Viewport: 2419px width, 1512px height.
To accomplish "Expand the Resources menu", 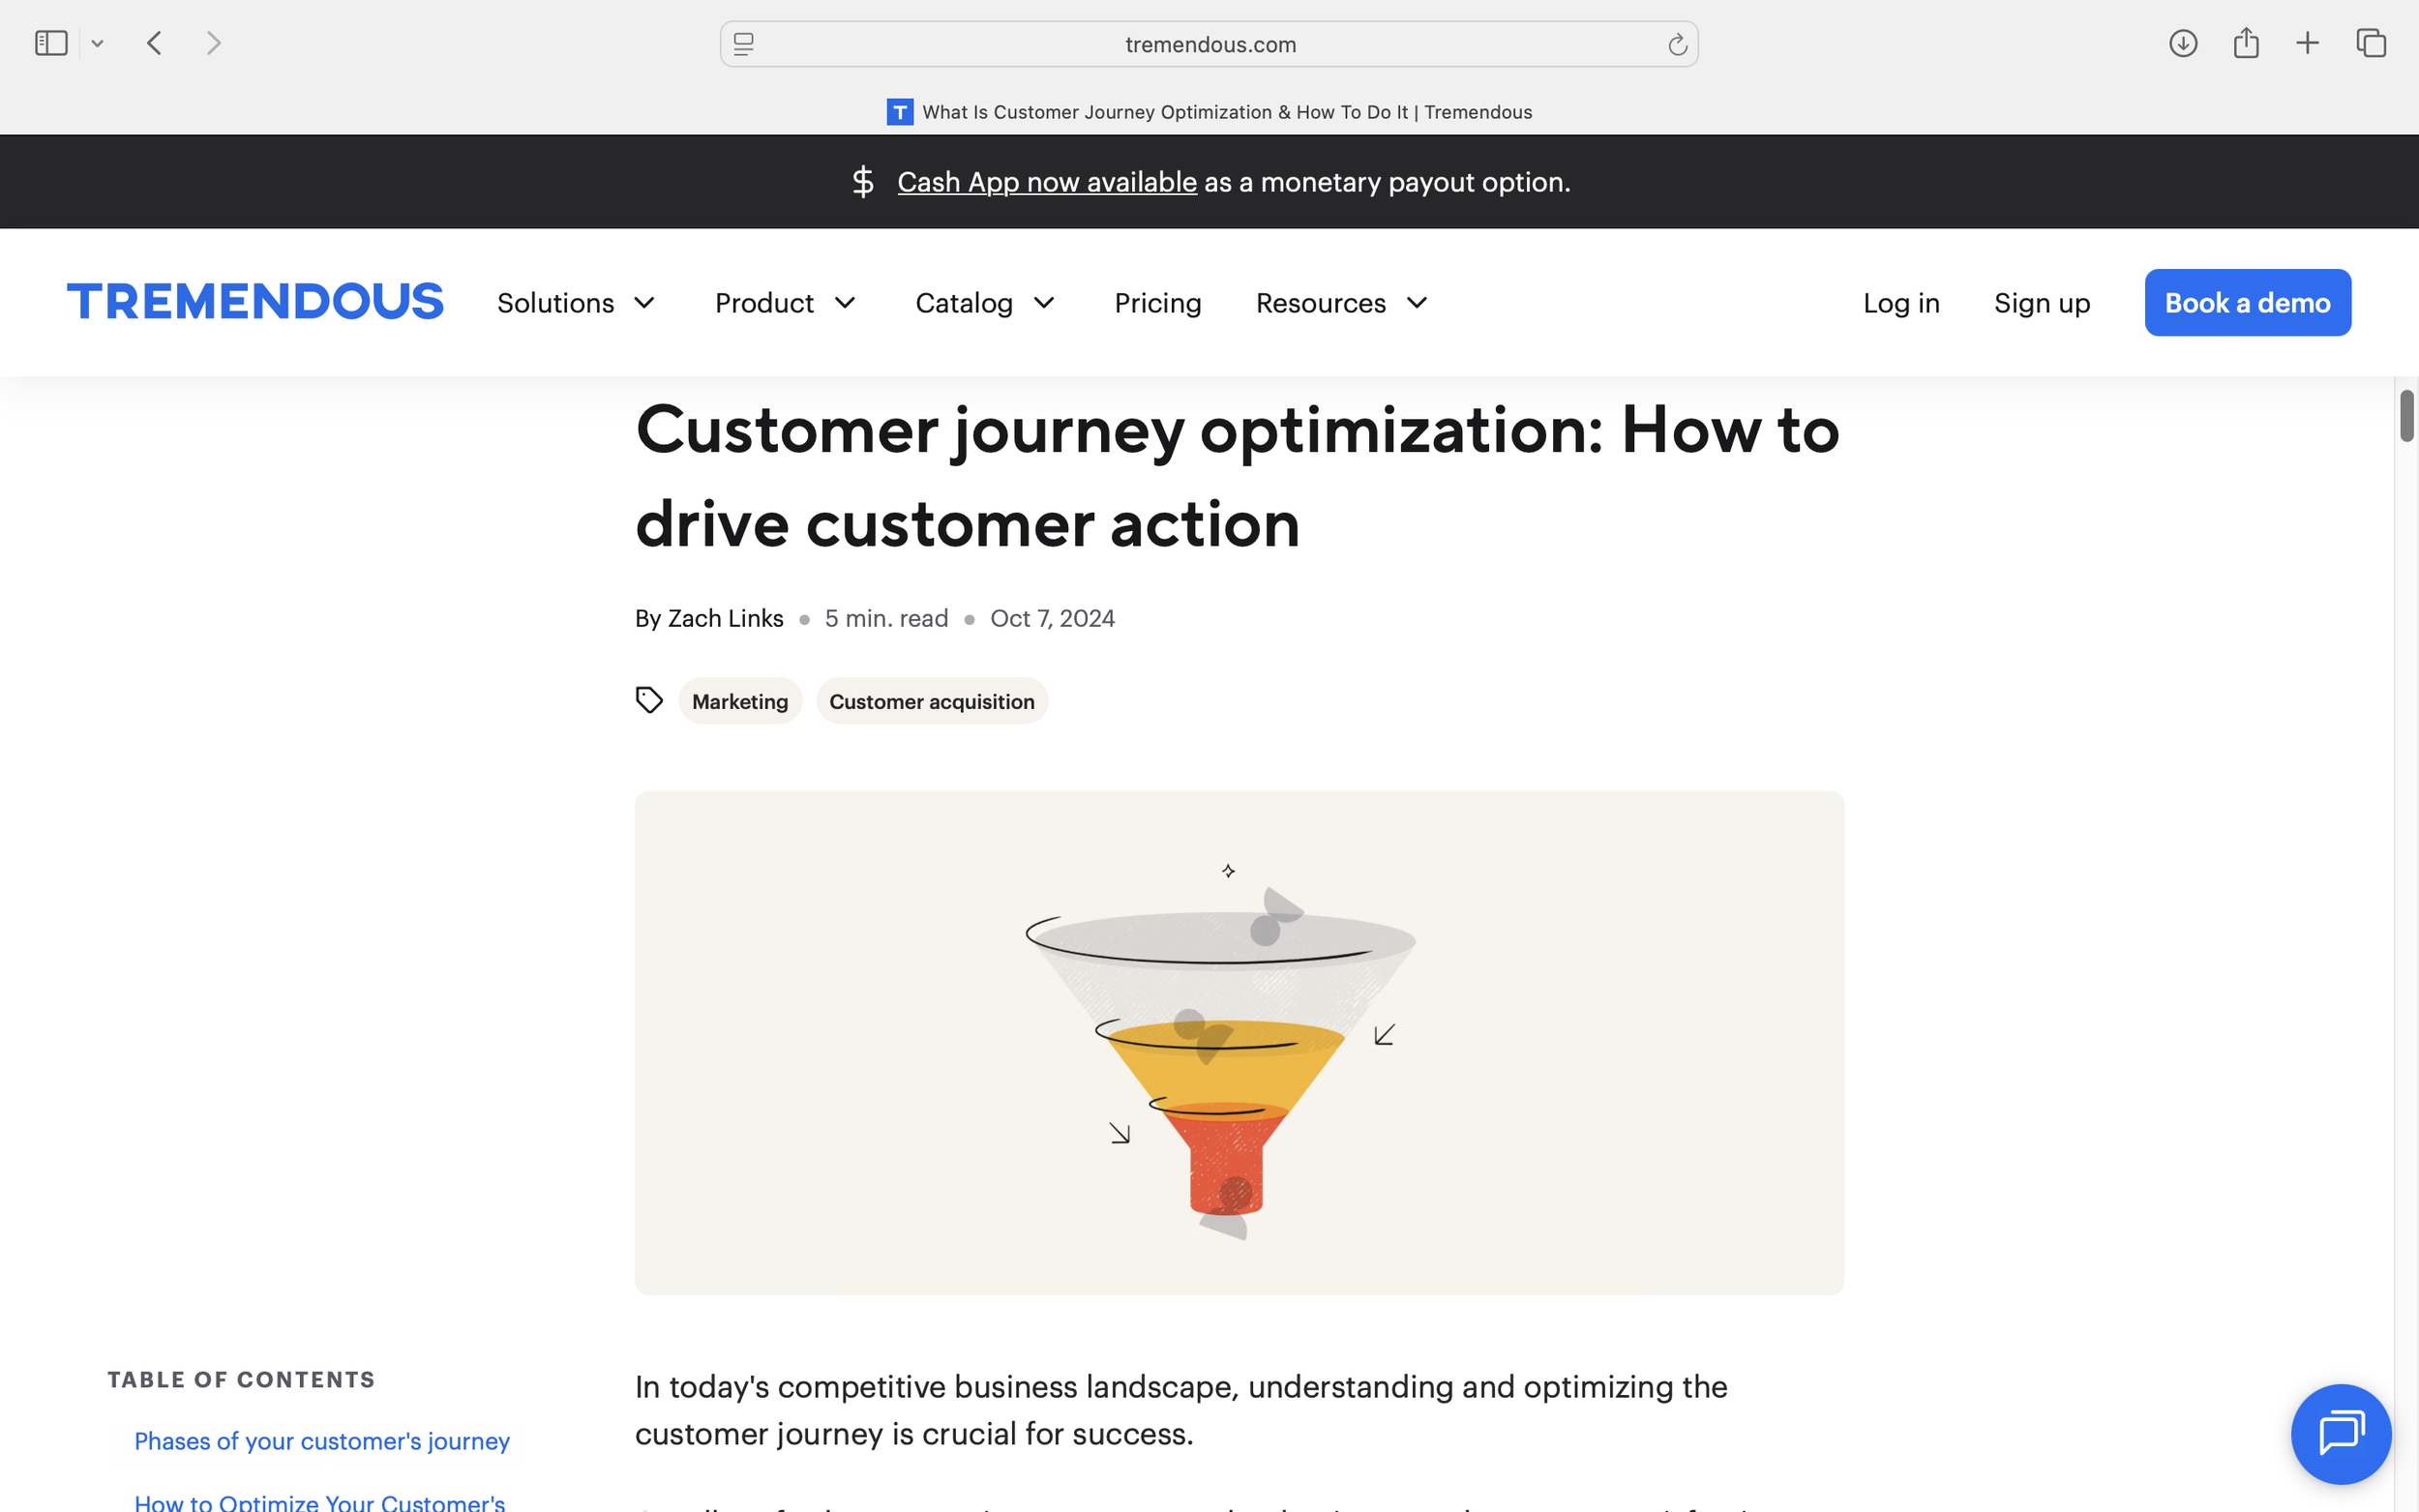I will tap(1342, 303).
